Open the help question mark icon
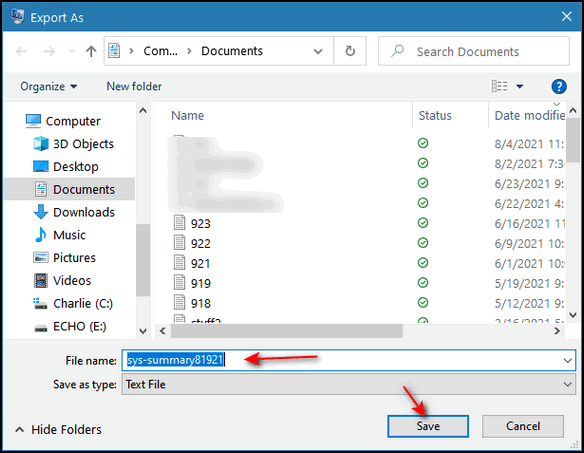Viewport: 584px width, 453px height. point(559,86)
